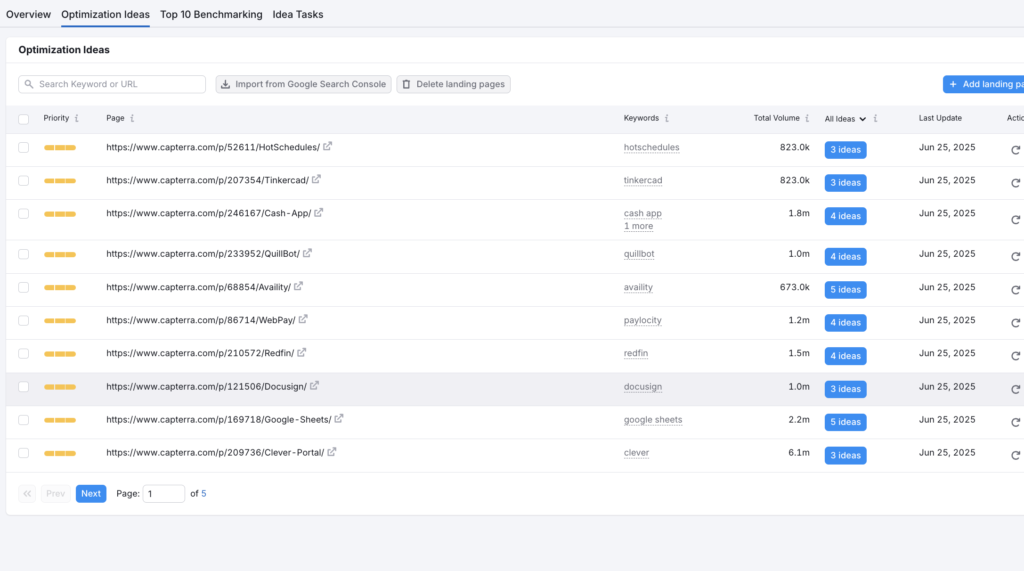Open external link icon for Google-Sheets URL
1024x571 pixels.
(x=339, y=419)
